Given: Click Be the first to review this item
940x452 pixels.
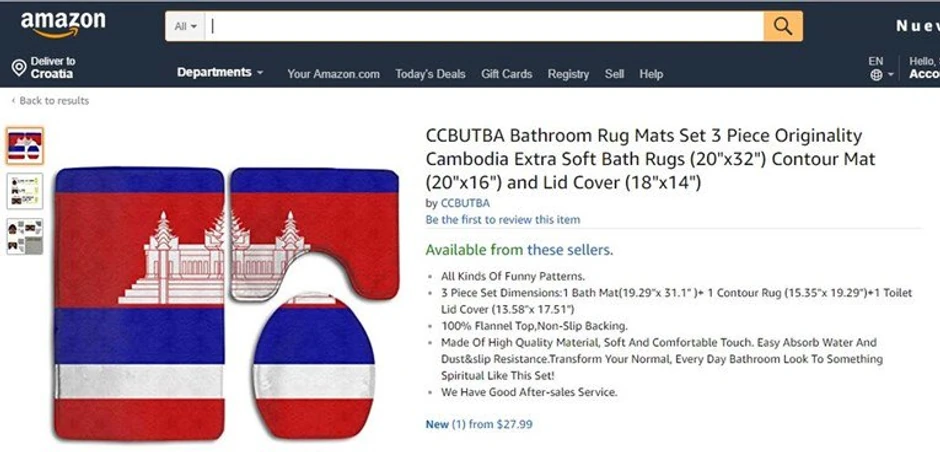Looking at the screenshot, I should [x=502, y=219].
